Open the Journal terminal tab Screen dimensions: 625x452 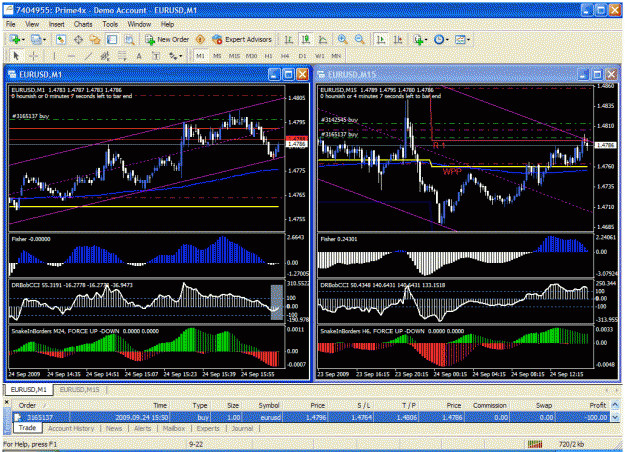tap(242, 428)
